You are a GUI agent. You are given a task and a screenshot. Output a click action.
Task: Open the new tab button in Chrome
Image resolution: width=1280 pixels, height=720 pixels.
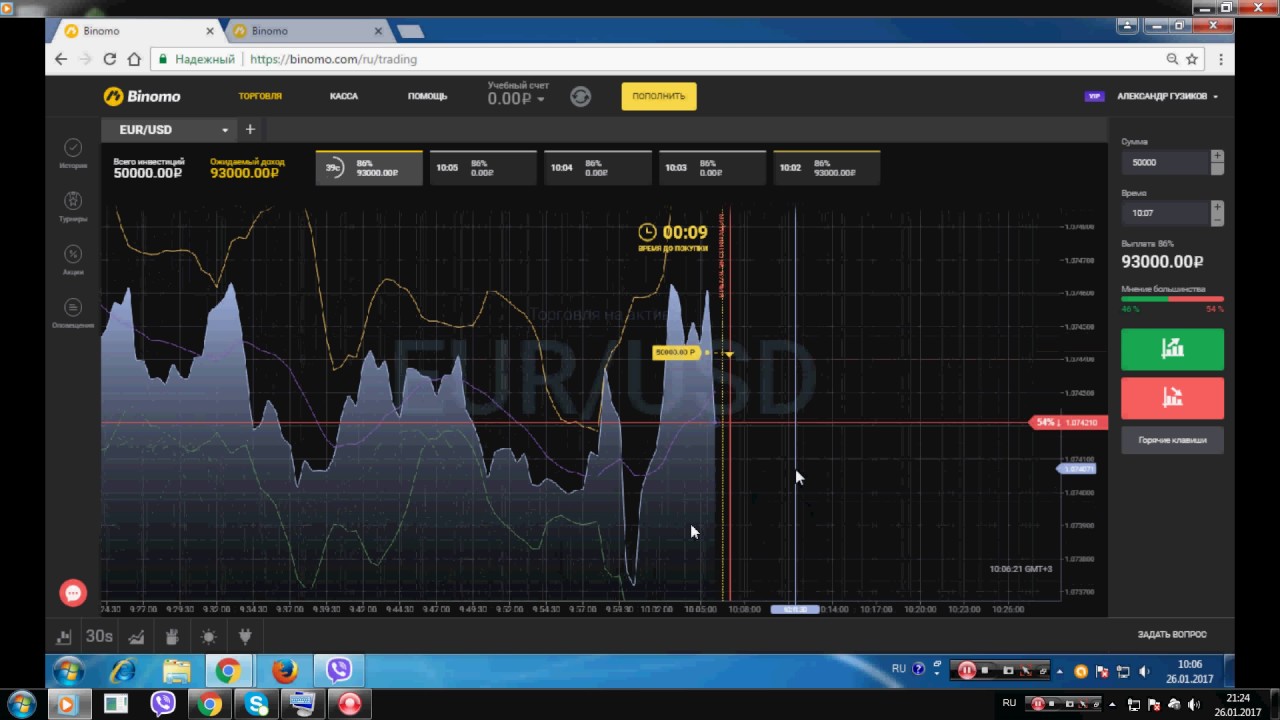(410, 31)
